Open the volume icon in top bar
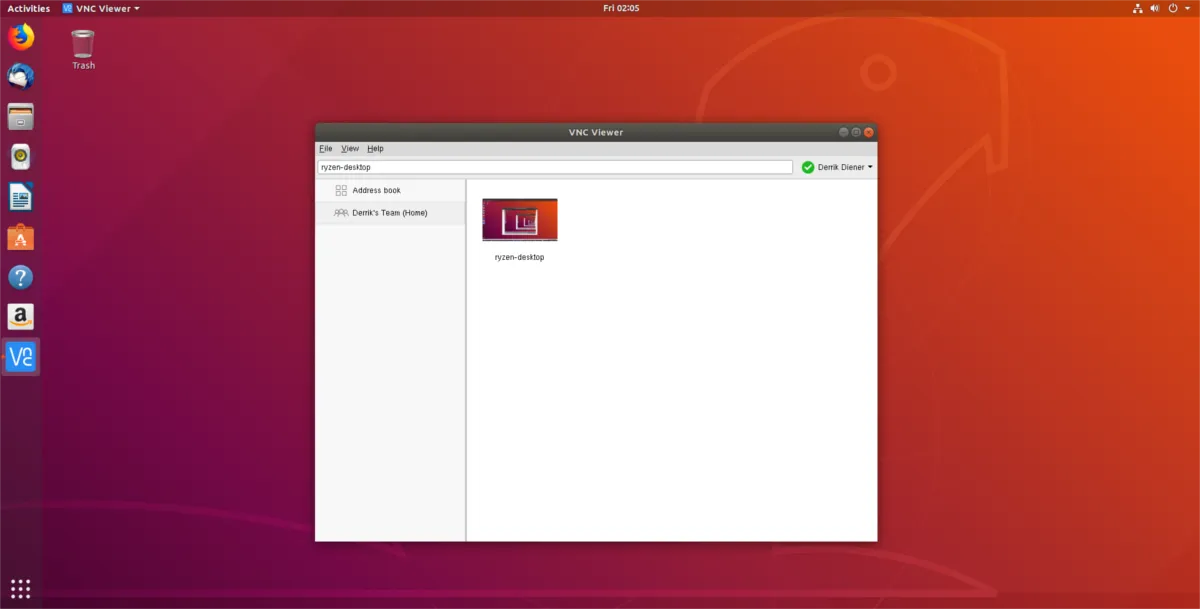 [1157, 8]
